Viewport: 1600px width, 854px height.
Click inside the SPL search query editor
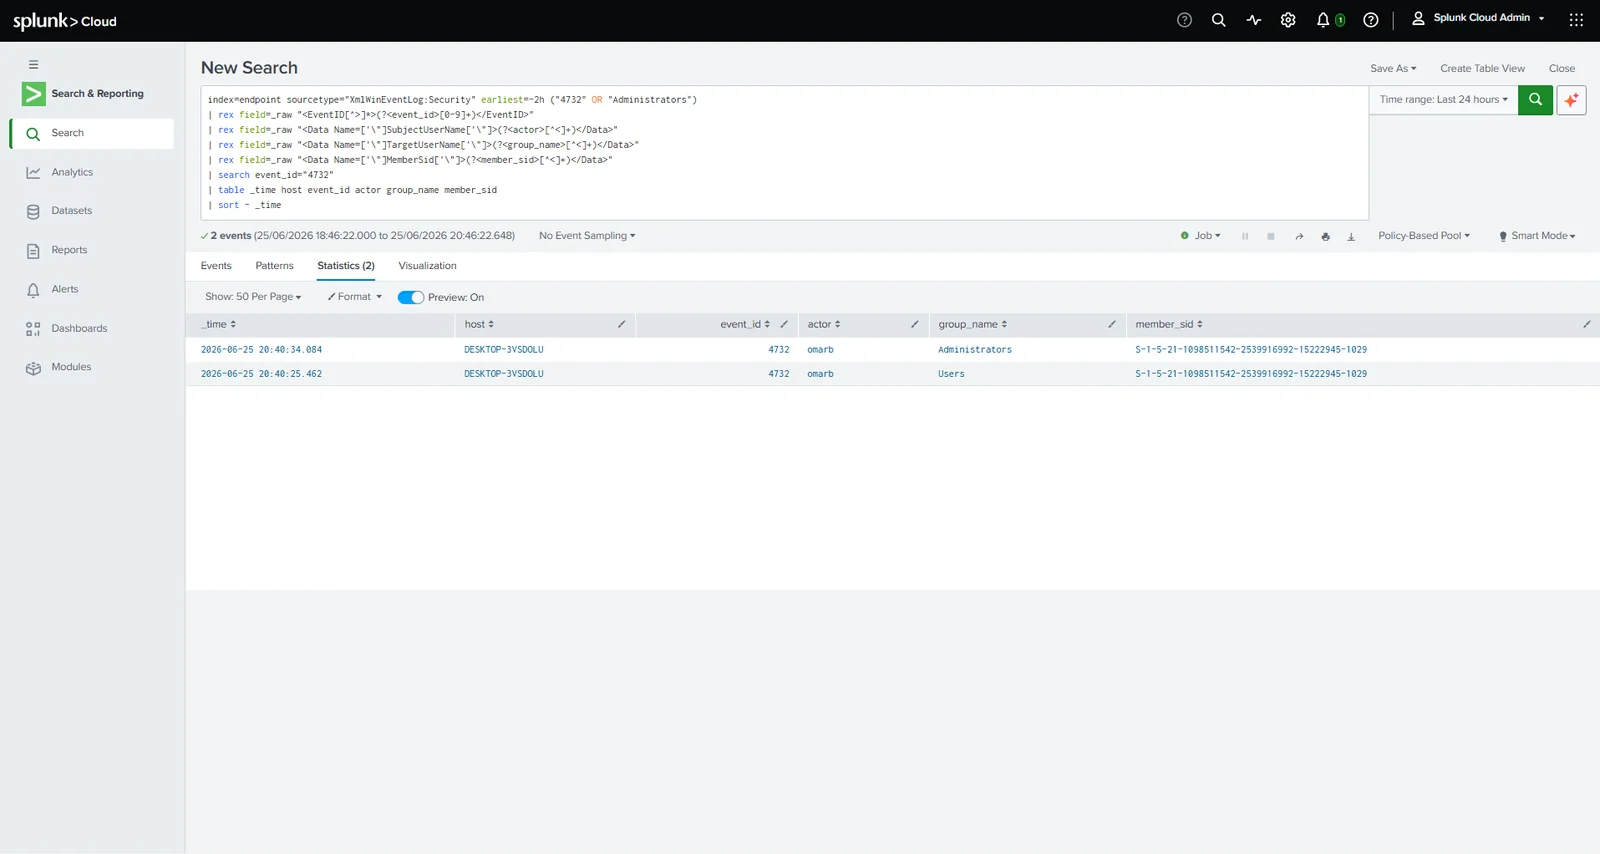click(784, 152)
